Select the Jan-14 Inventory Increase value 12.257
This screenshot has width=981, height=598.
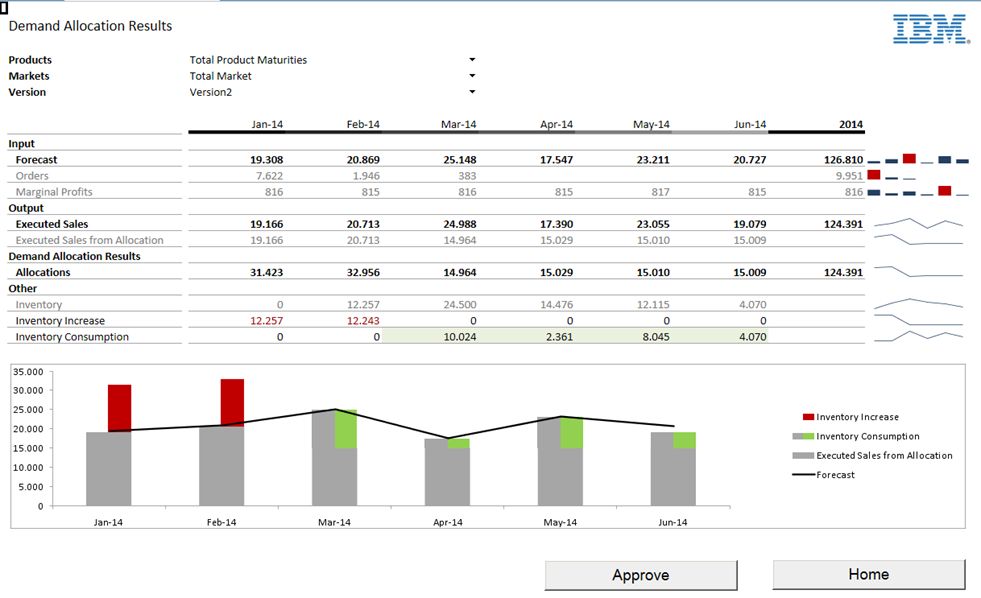click(267, 321)
